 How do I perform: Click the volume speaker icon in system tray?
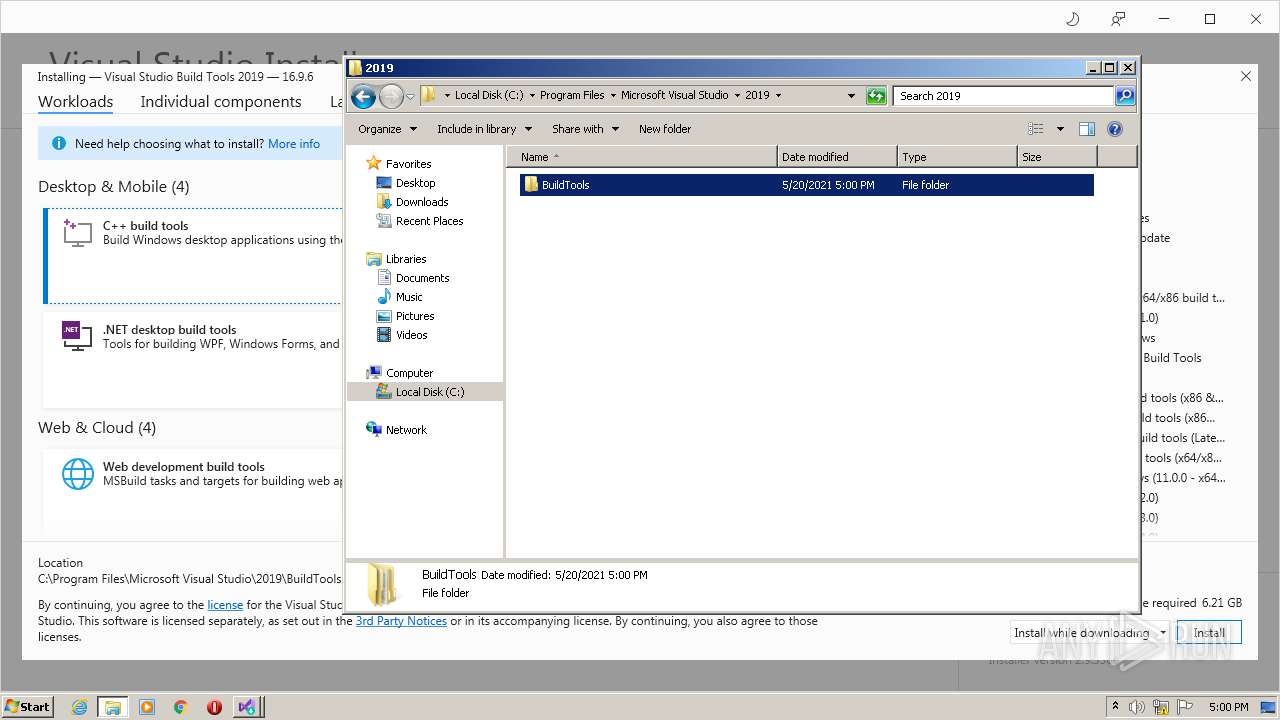[x=1136, y=707]
